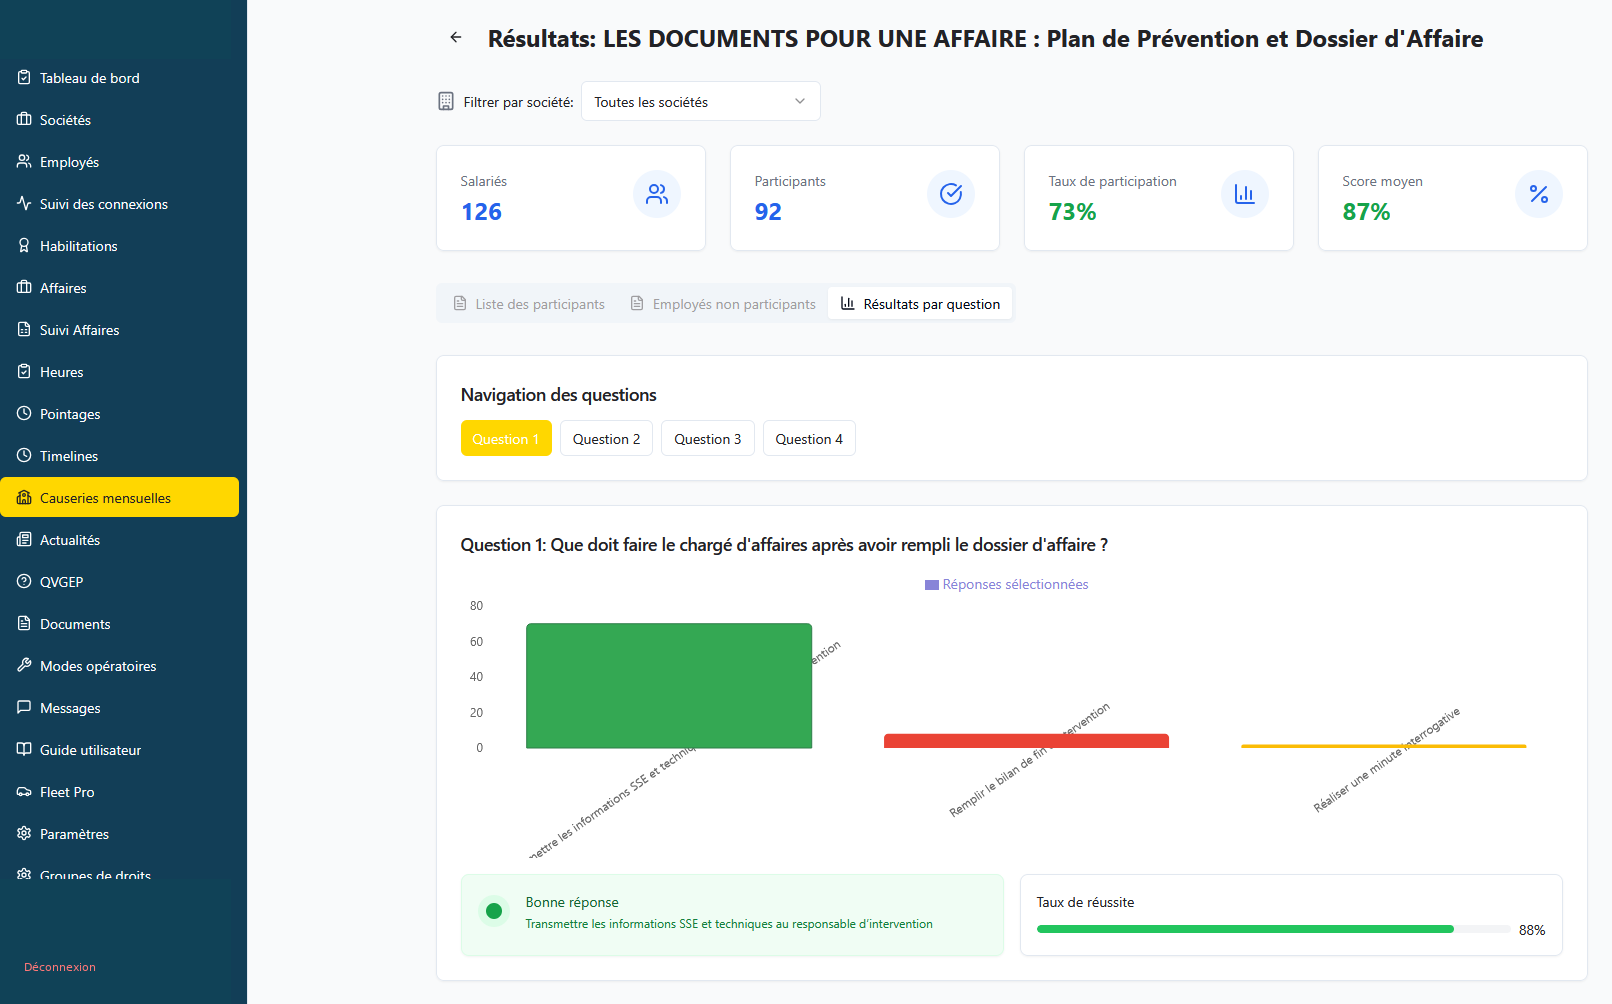Click the thin yellow bar in chart
Image resolution: width=1612 pixels, height=1004 pixels.
[x=1383, y=746]
